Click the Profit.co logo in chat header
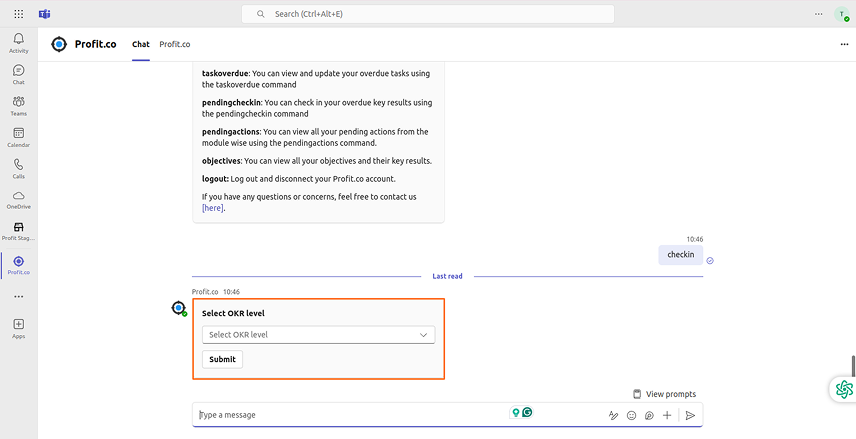This screenshot has height=439, width=856. coord(59,44)
